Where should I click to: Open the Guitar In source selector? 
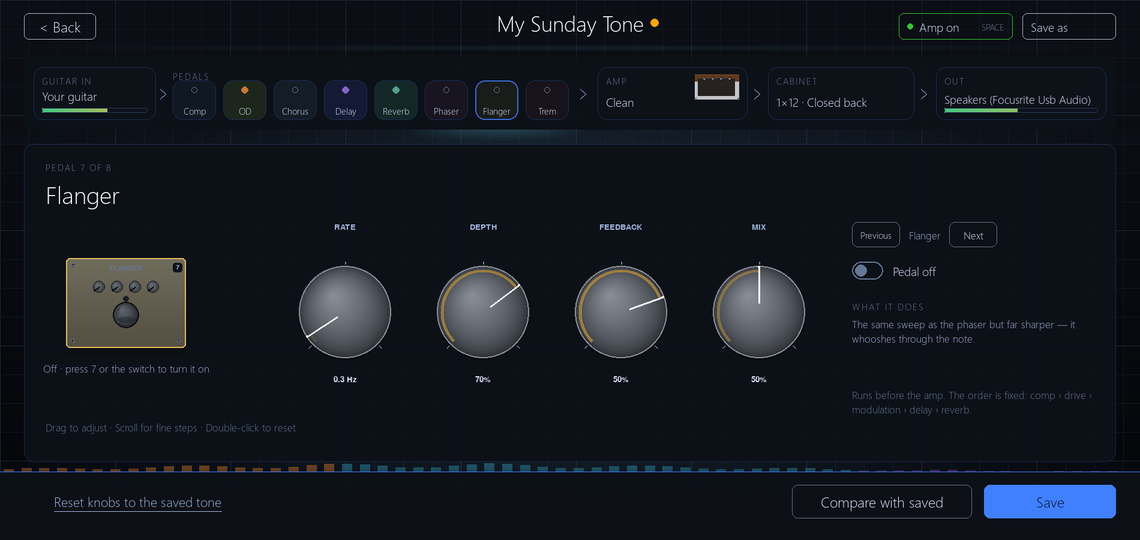click(95, 94)
